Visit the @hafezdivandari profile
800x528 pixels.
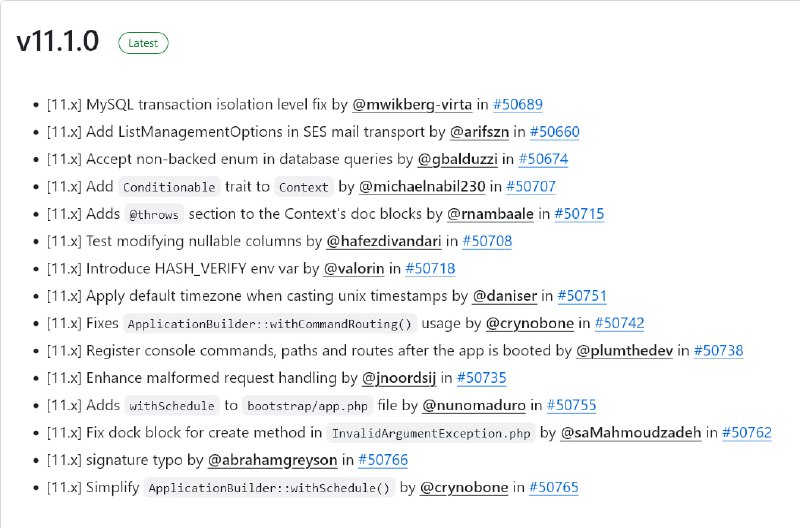[384, 241]
